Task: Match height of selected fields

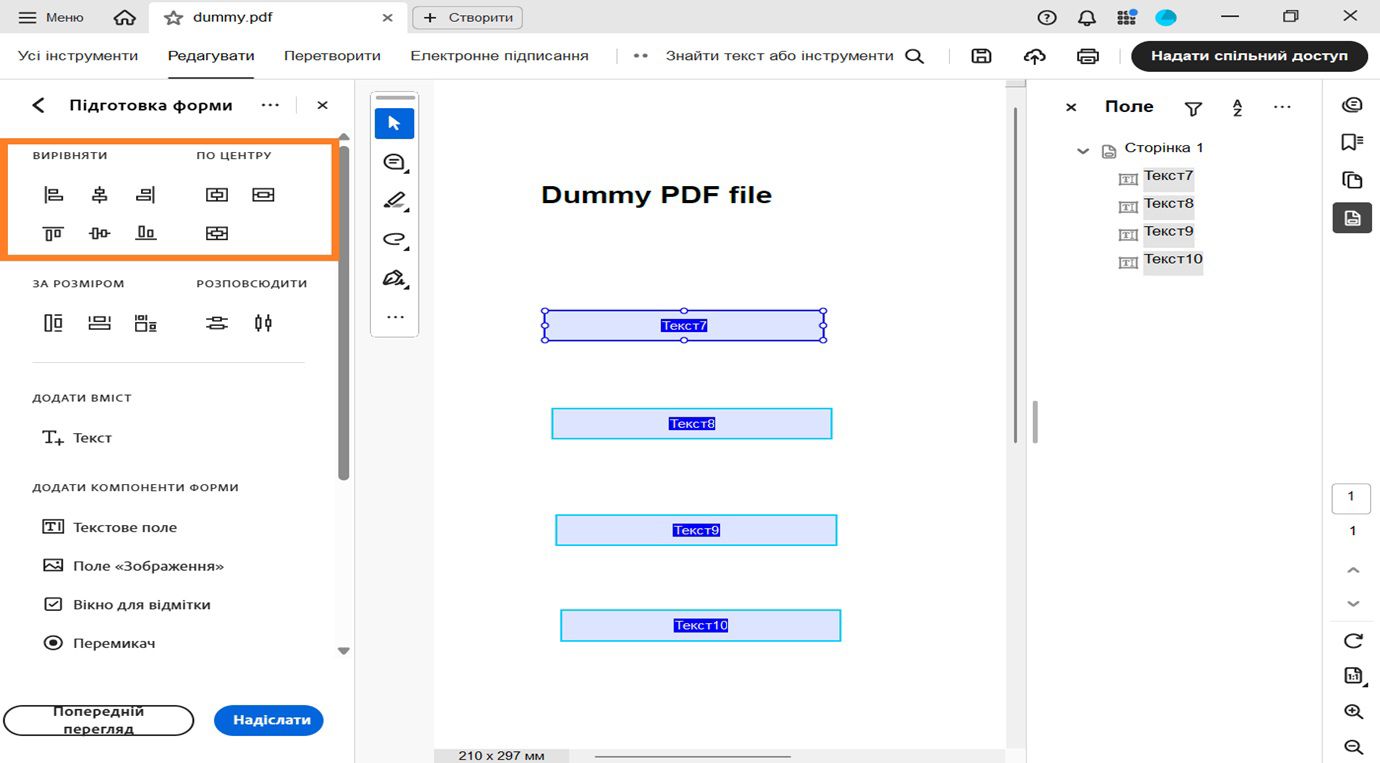Action: pos(53,323)
